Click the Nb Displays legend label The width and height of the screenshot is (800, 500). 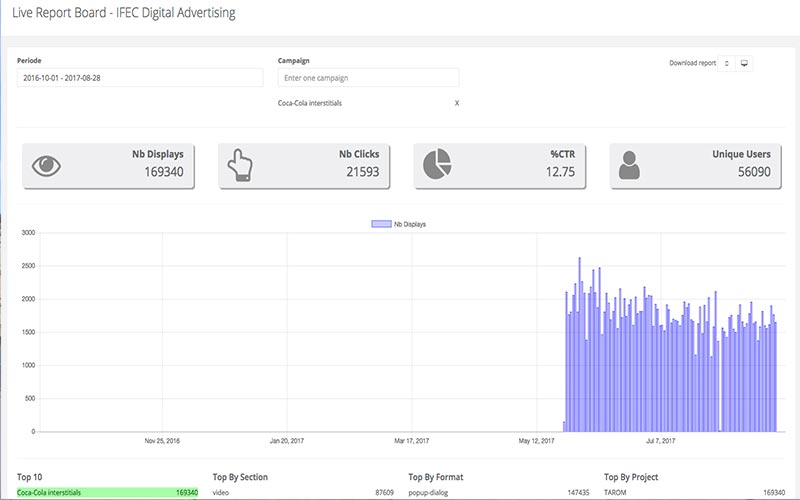click(410, 224)
